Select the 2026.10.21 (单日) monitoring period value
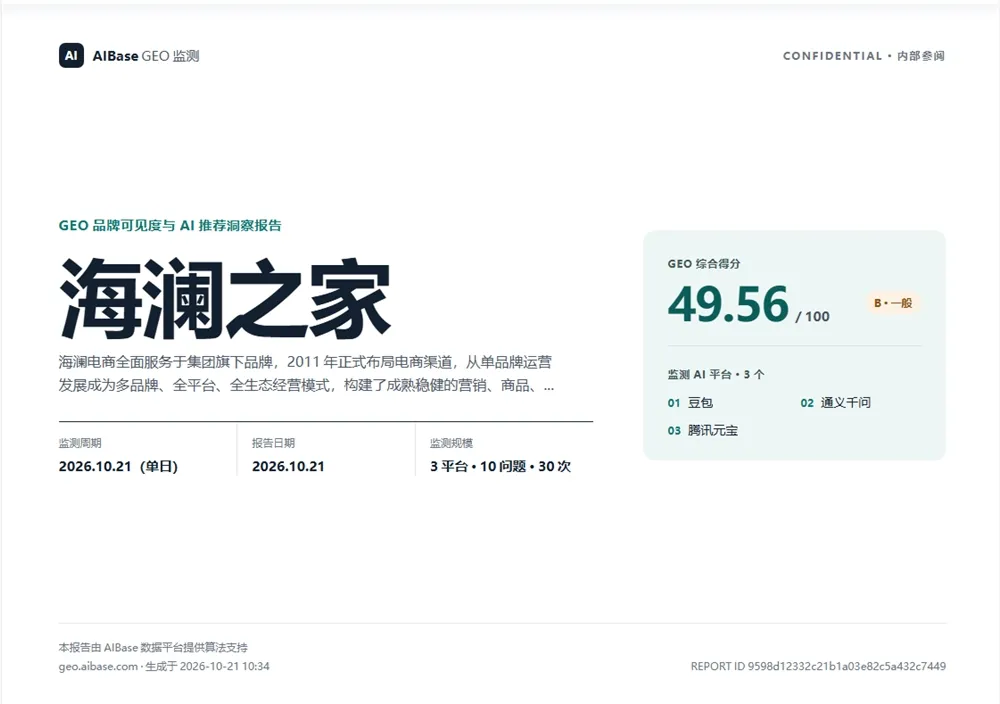 click(118, 466)
